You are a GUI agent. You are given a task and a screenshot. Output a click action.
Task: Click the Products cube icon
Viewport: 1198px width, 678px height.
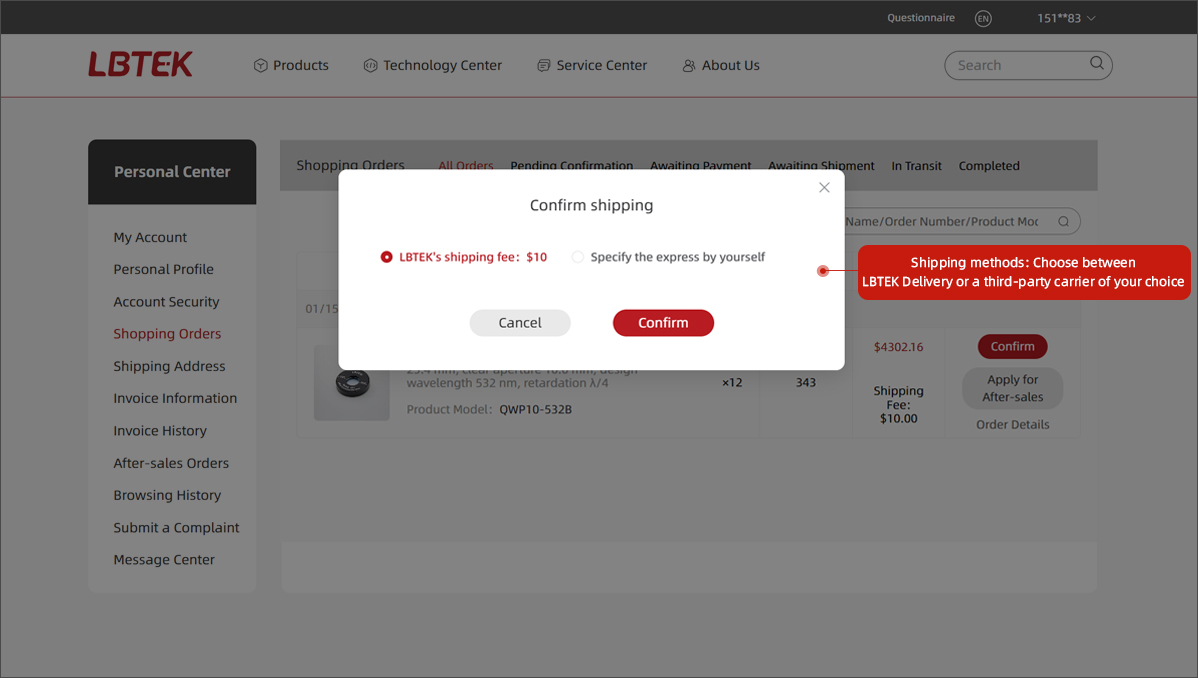click(x=261, y=66)
